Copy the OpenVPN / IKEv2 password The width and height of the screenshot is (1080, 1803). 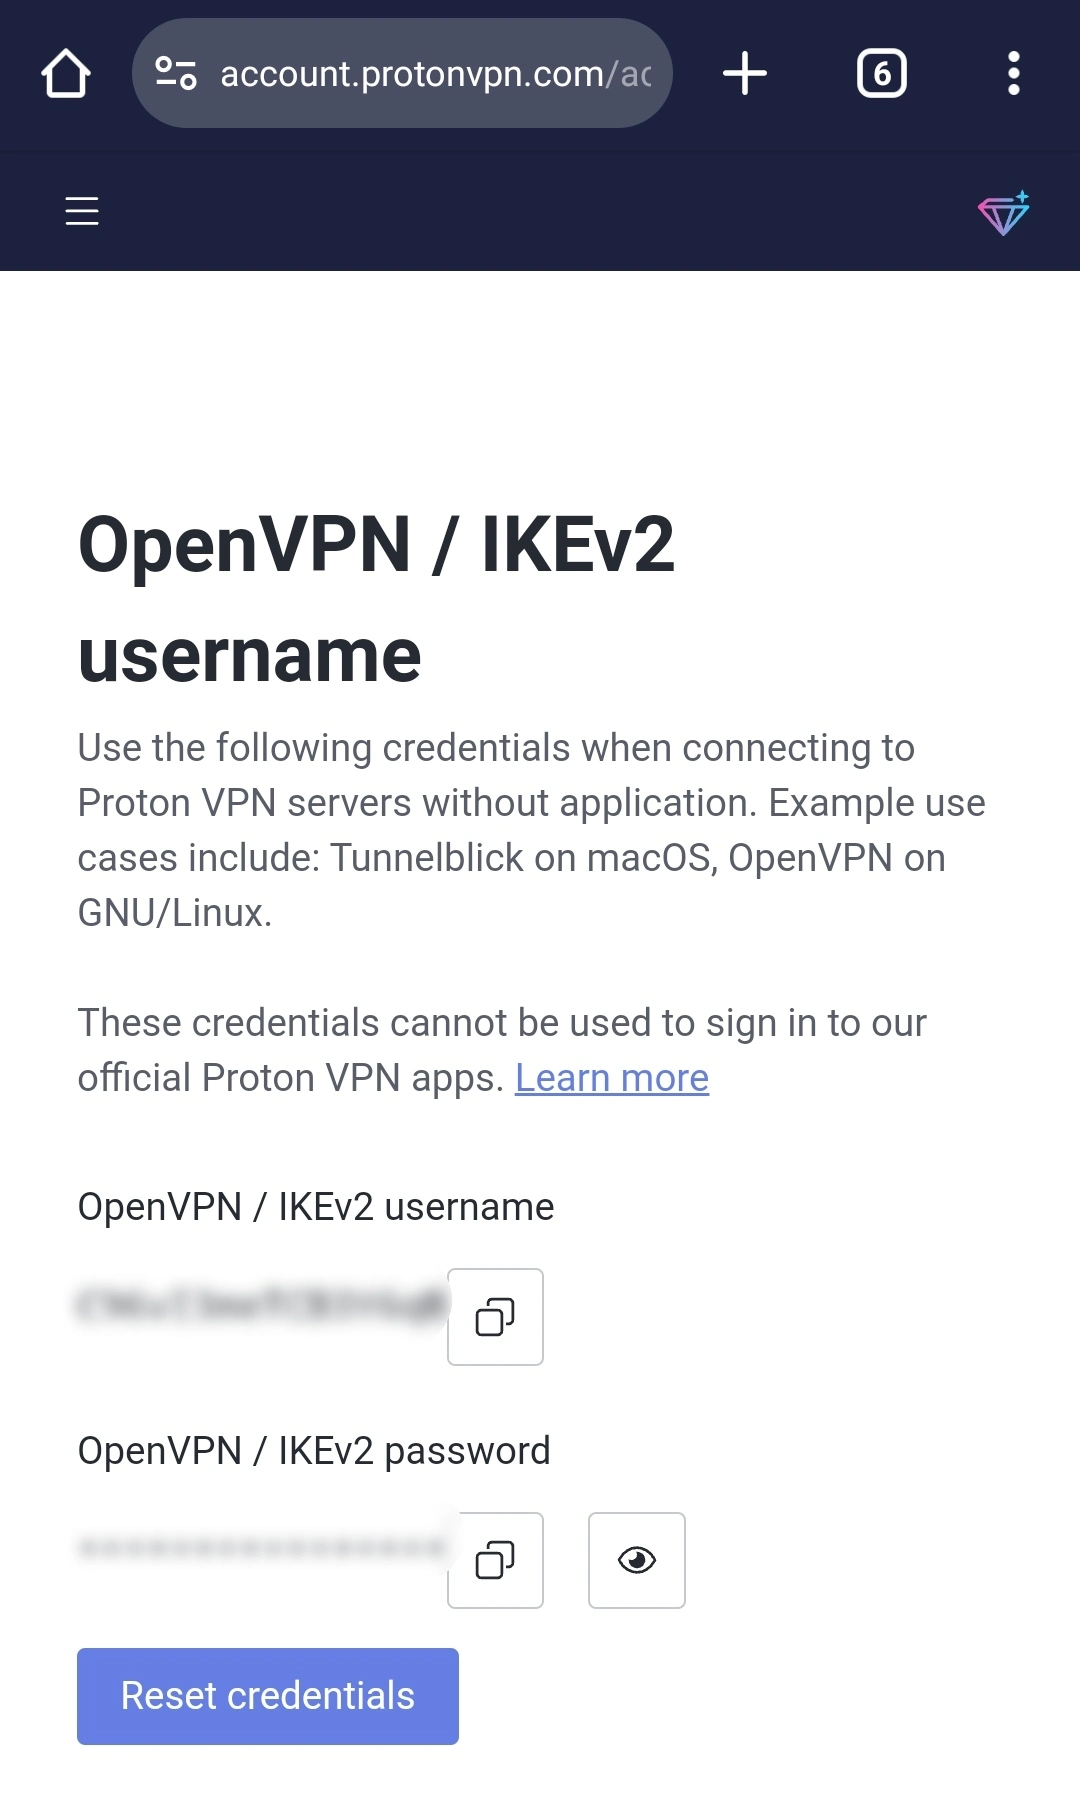pyautogui.click(x=495, y=1561)
